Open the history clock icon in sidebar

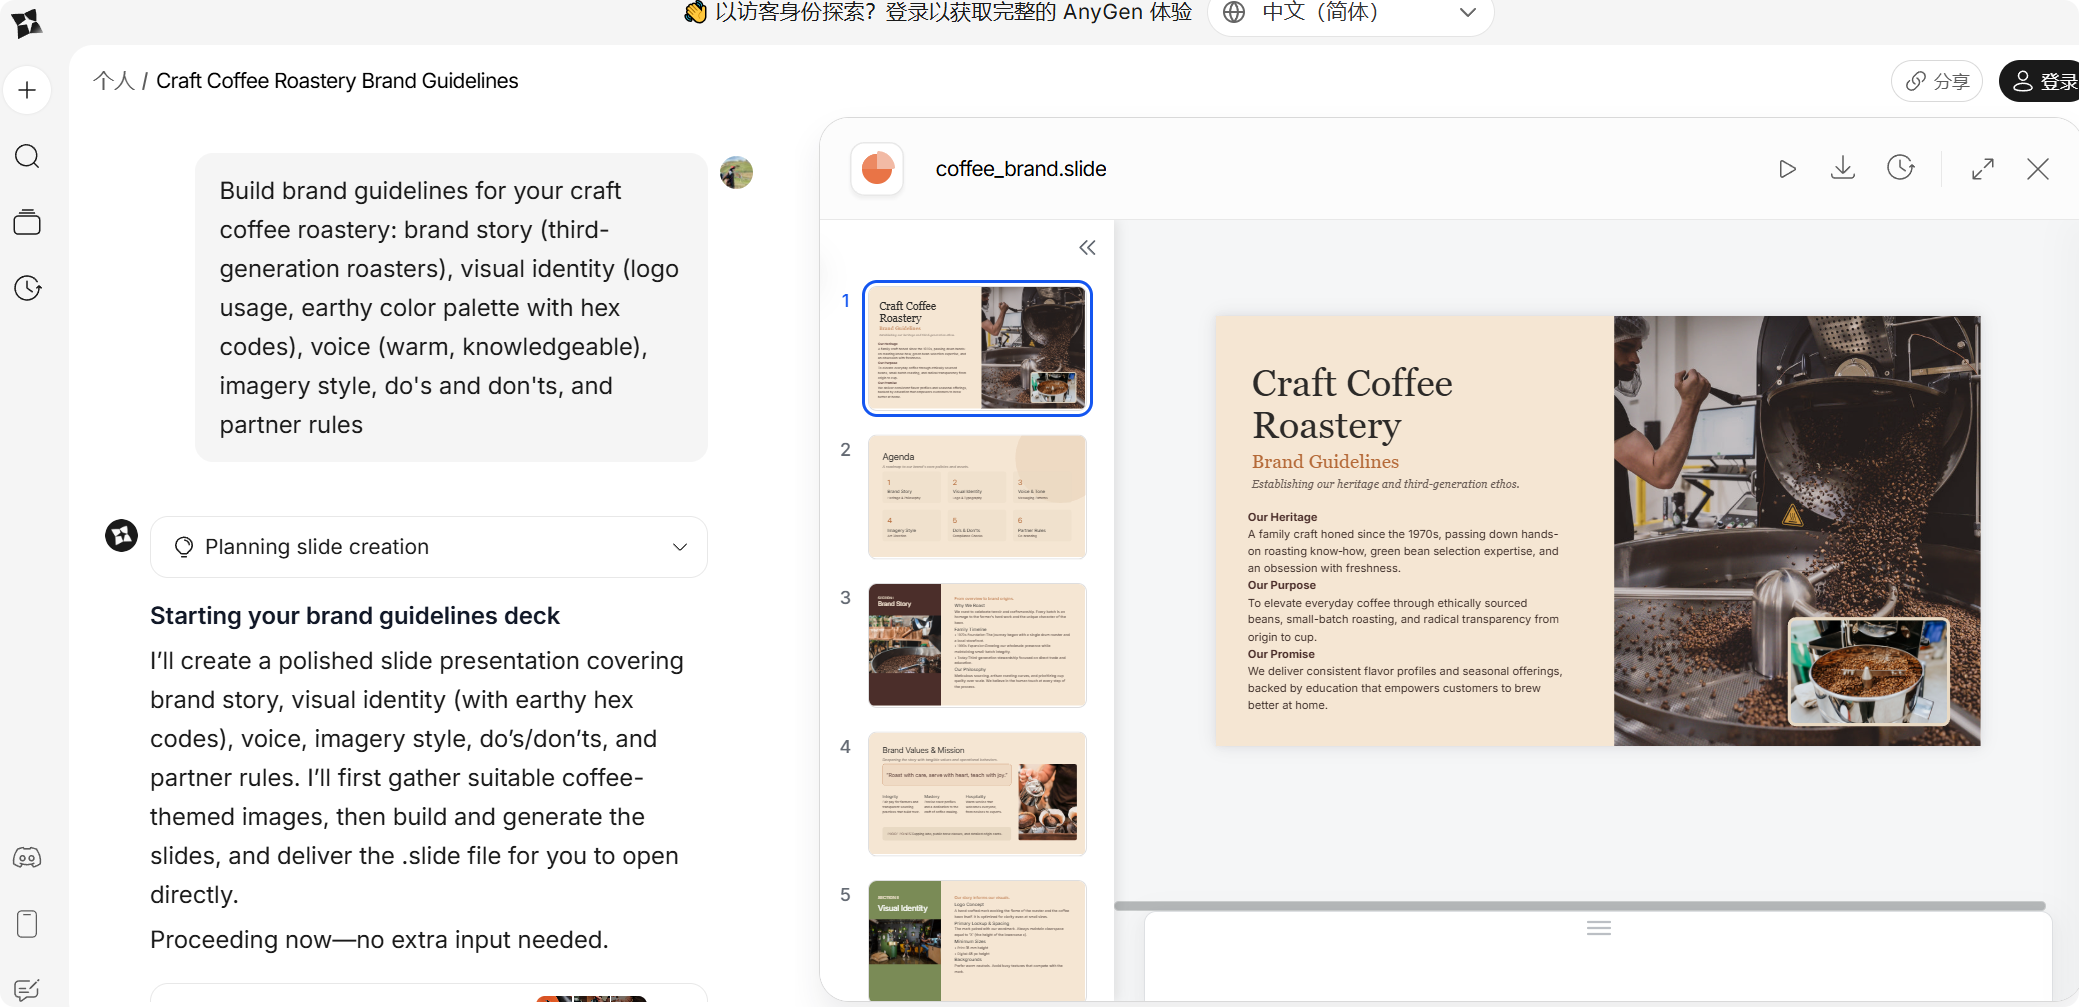tap(27, 288)
